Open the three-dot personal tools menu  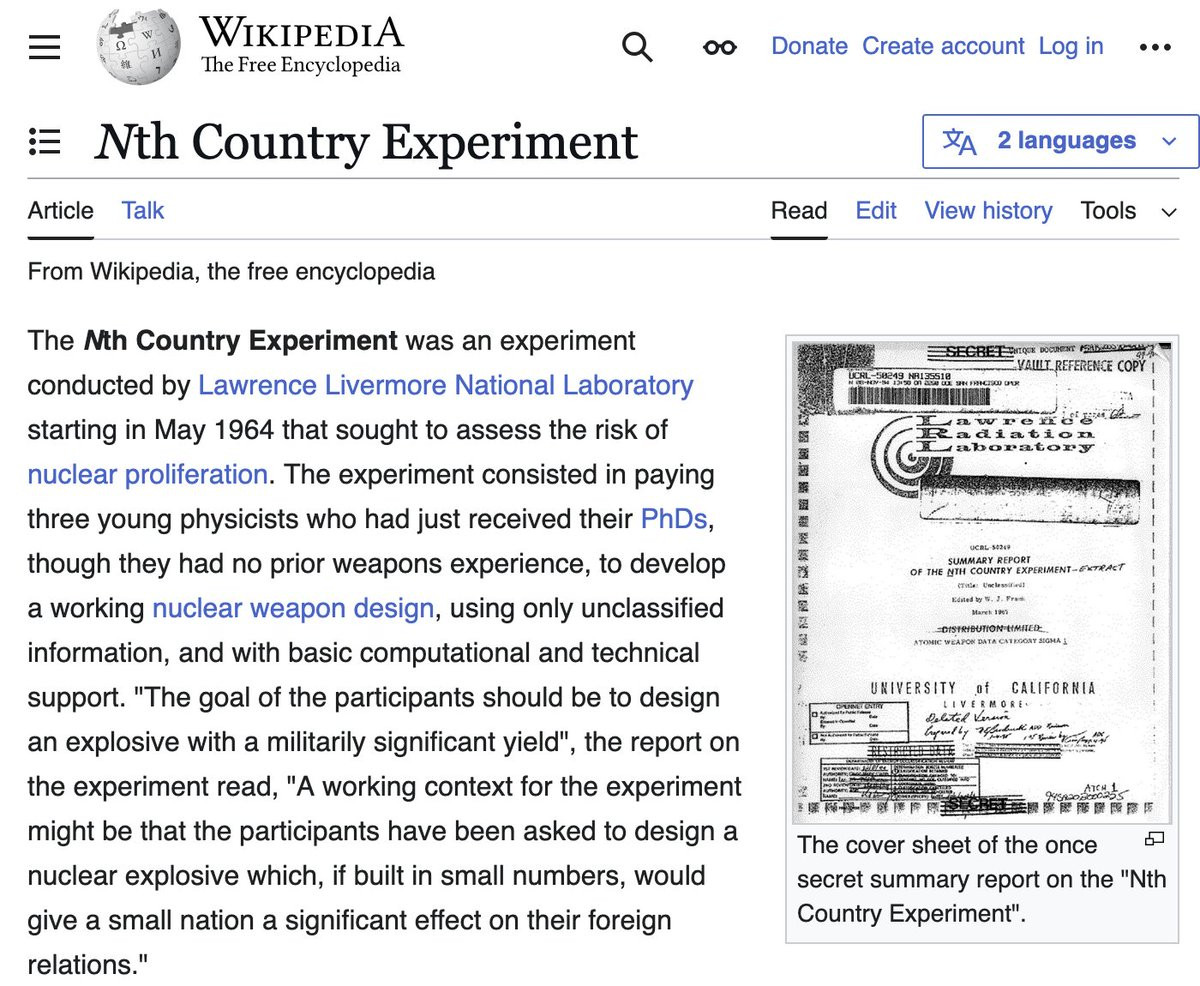pyautogui.click(x=1155, y=47)
